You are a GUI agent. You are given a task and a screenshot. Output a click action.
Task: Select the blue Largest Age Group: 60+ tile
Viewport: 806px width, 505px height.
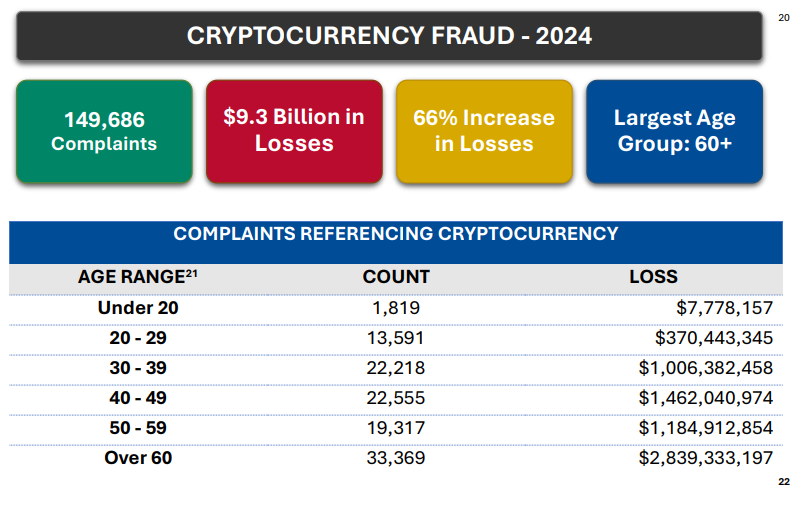674,131
